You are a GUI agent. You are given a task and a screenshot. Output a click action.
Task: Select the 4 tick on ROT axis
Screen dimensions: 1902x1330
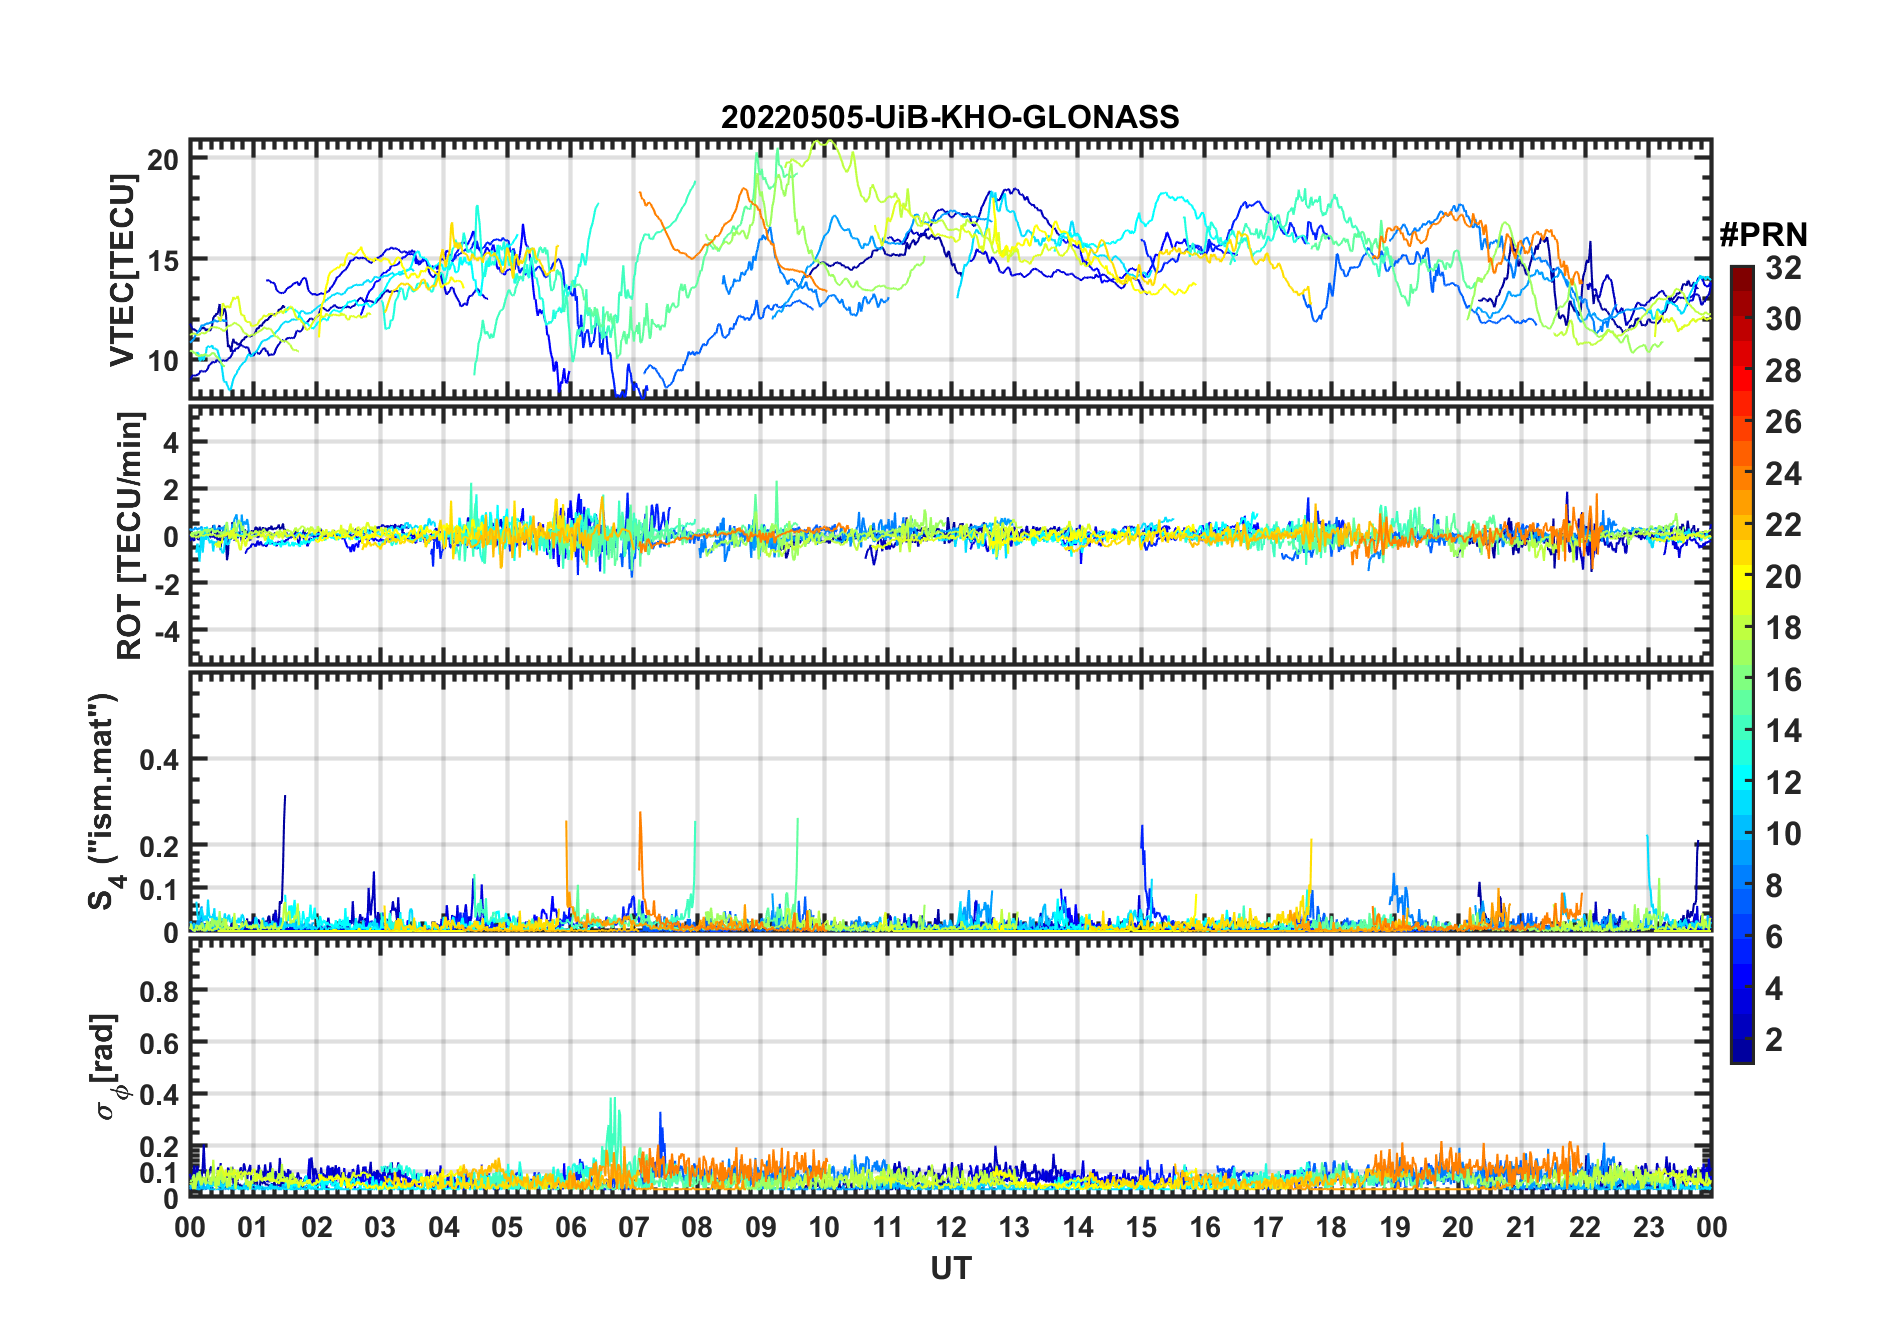pyautogui.click(x=171, y=442)
